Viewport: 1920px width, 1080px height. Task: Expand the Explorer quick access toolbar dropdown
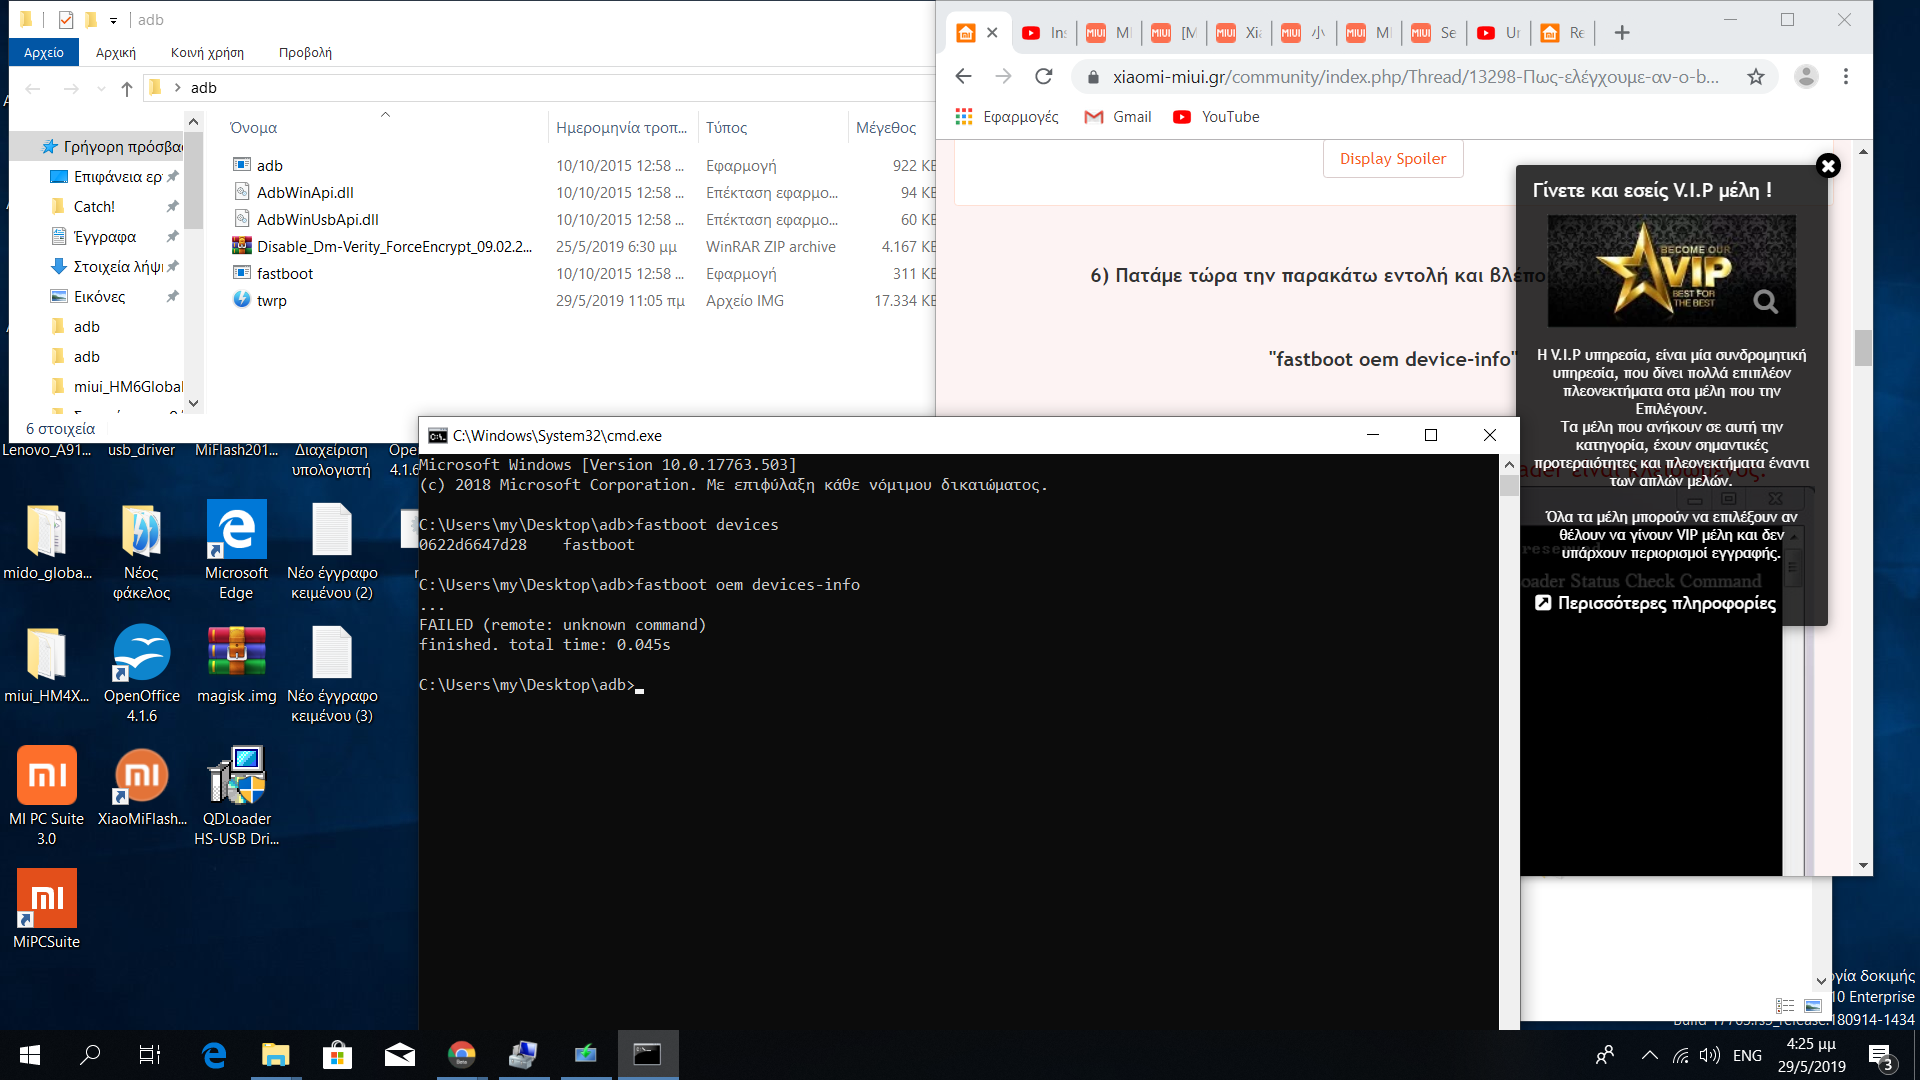(113, 20)
